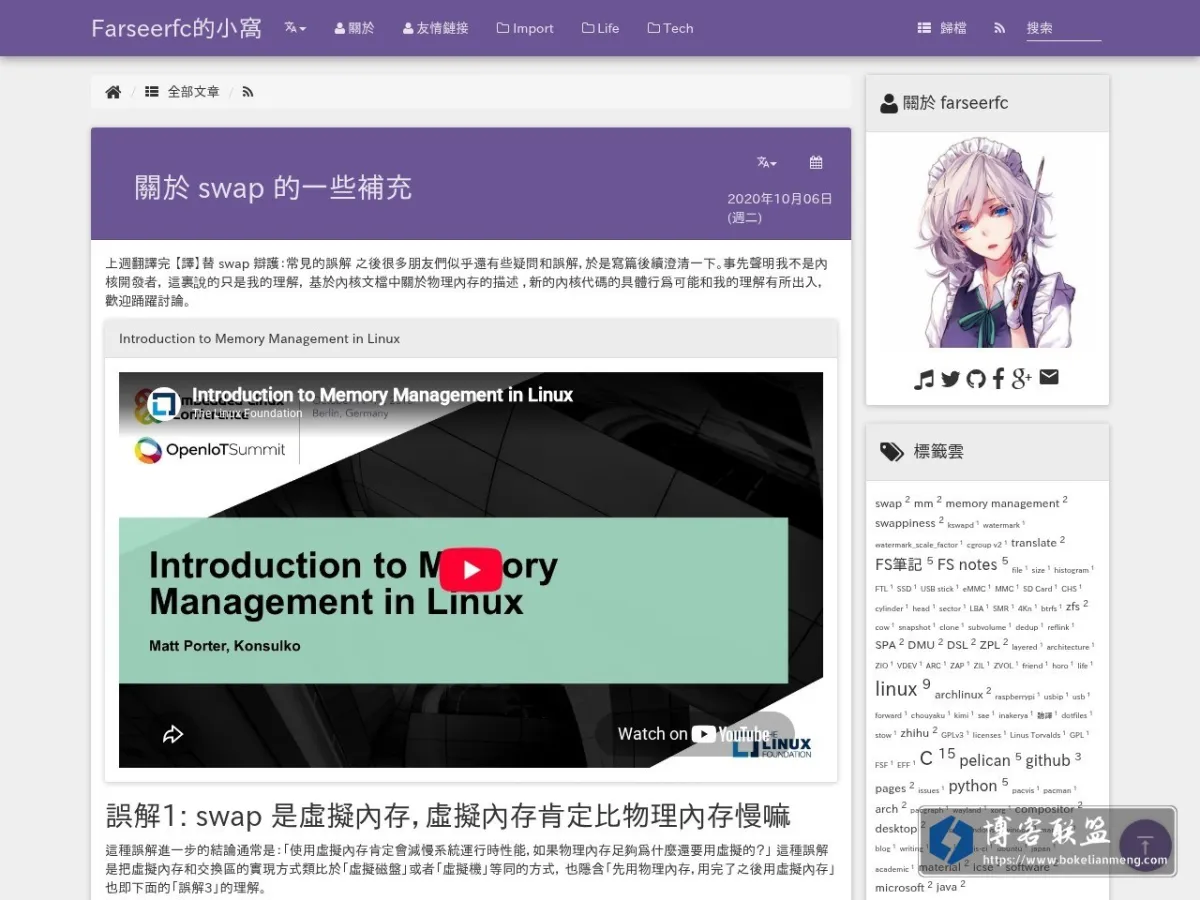1200x900 pixels.
Task: Select the C tag with count 15
Action: pos(926,758)
